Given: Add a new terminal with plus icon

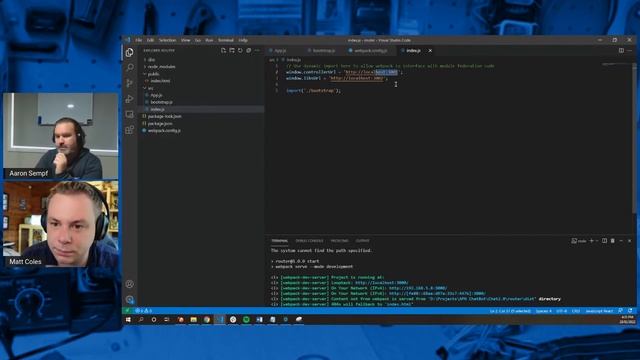Looking at the screenshot, I should click(x=591, y=241).
